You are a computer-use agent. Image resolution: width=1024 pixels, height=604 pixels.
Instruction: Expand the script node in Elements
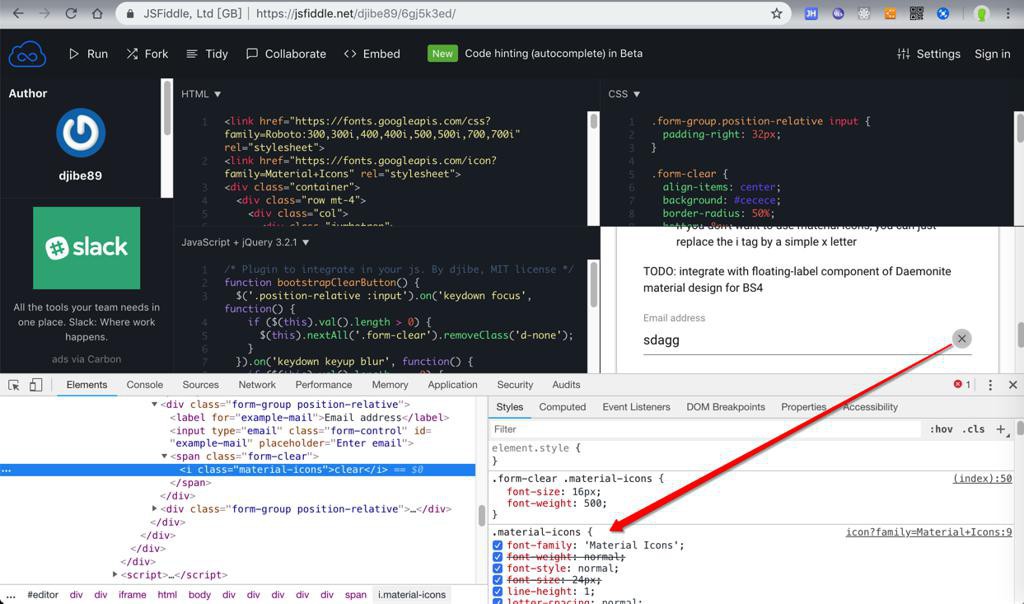point(115,575)
